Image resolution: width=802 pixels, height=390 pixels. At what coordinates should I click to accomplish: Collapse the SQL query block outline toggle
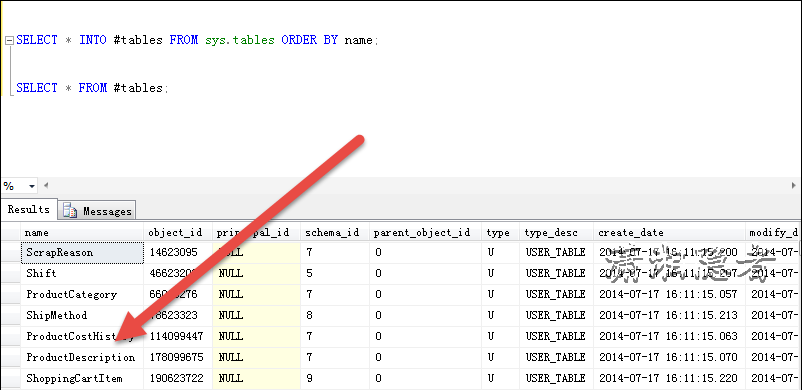tap(9, 40)
